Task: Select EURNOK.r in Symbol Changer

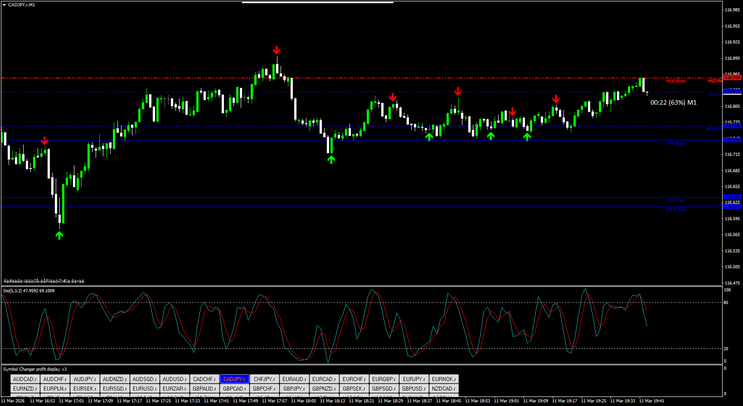Action: [444, 379]
